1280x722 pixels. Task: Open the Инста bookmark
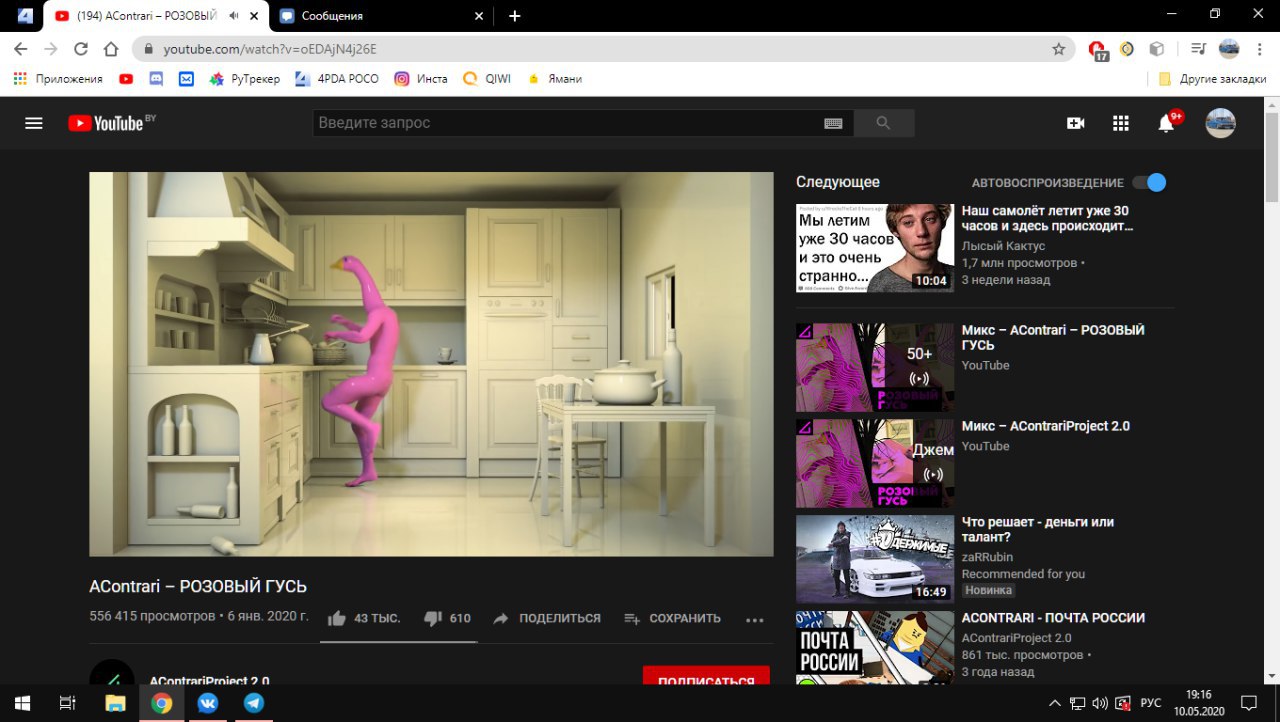click(x=420, y=79)
